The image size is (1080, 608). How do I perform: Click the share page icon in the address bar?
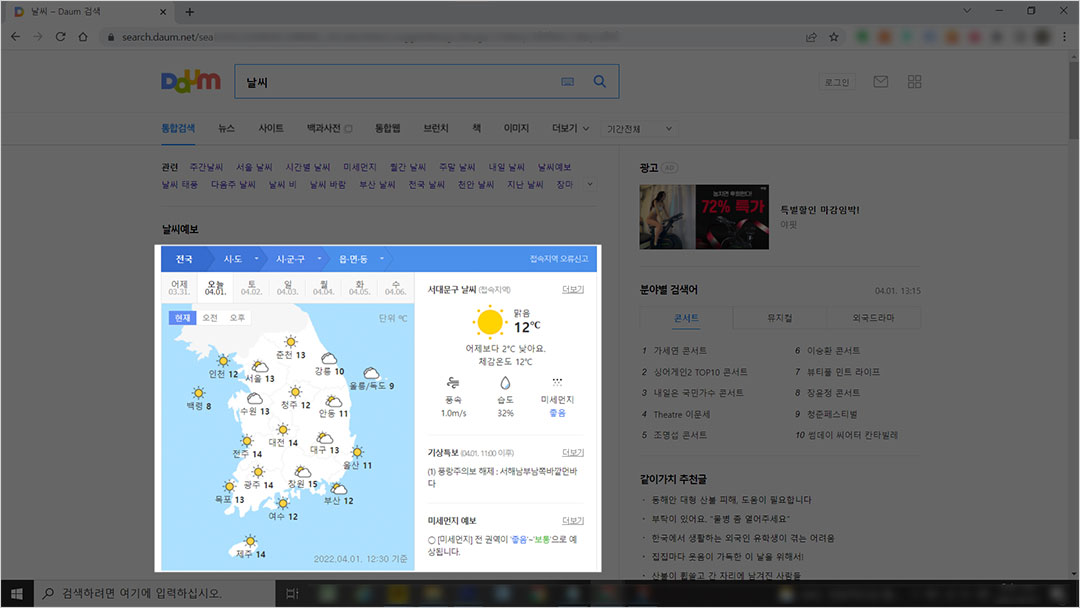pyautogui.click(x=811, y=37)
